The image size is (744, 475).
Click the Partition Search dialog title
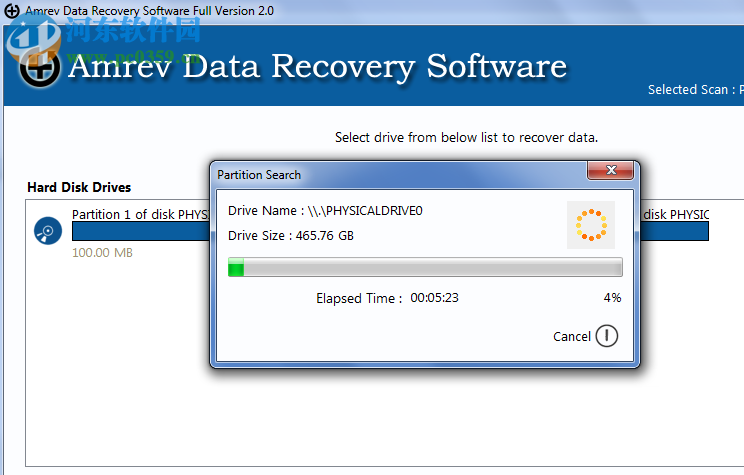tap(259, 175)
